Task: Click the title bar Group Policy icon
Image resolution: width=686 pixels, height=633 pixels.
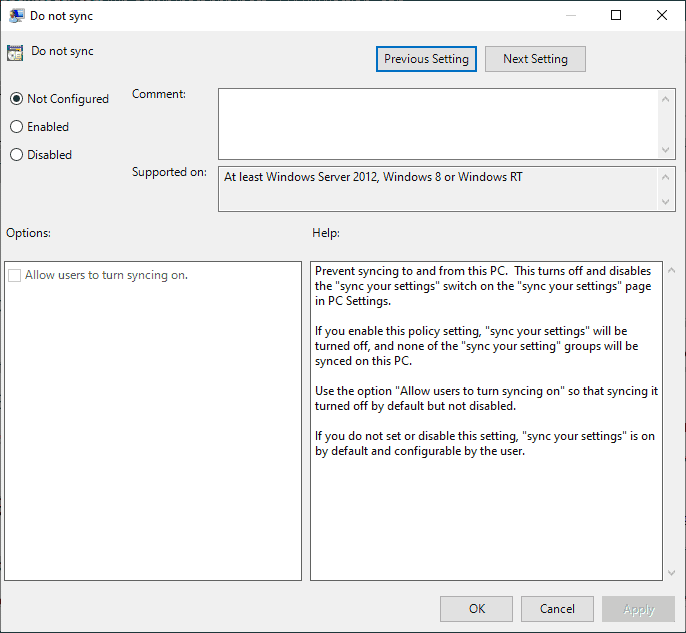Action: (16, 16)
